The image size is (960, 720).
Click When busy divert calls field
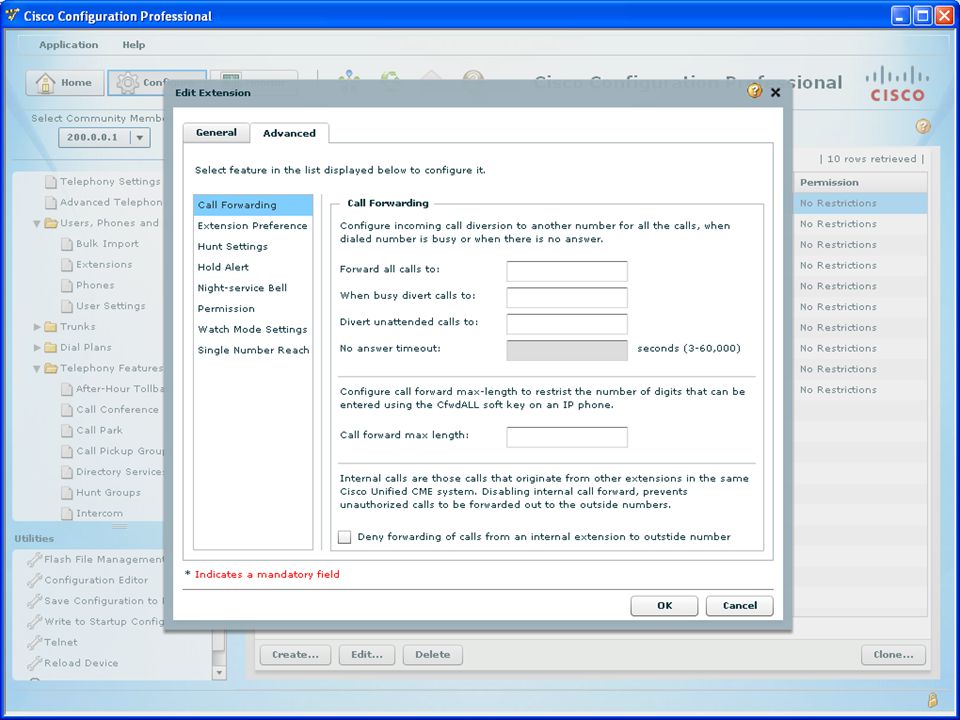[x=567, y=297]
